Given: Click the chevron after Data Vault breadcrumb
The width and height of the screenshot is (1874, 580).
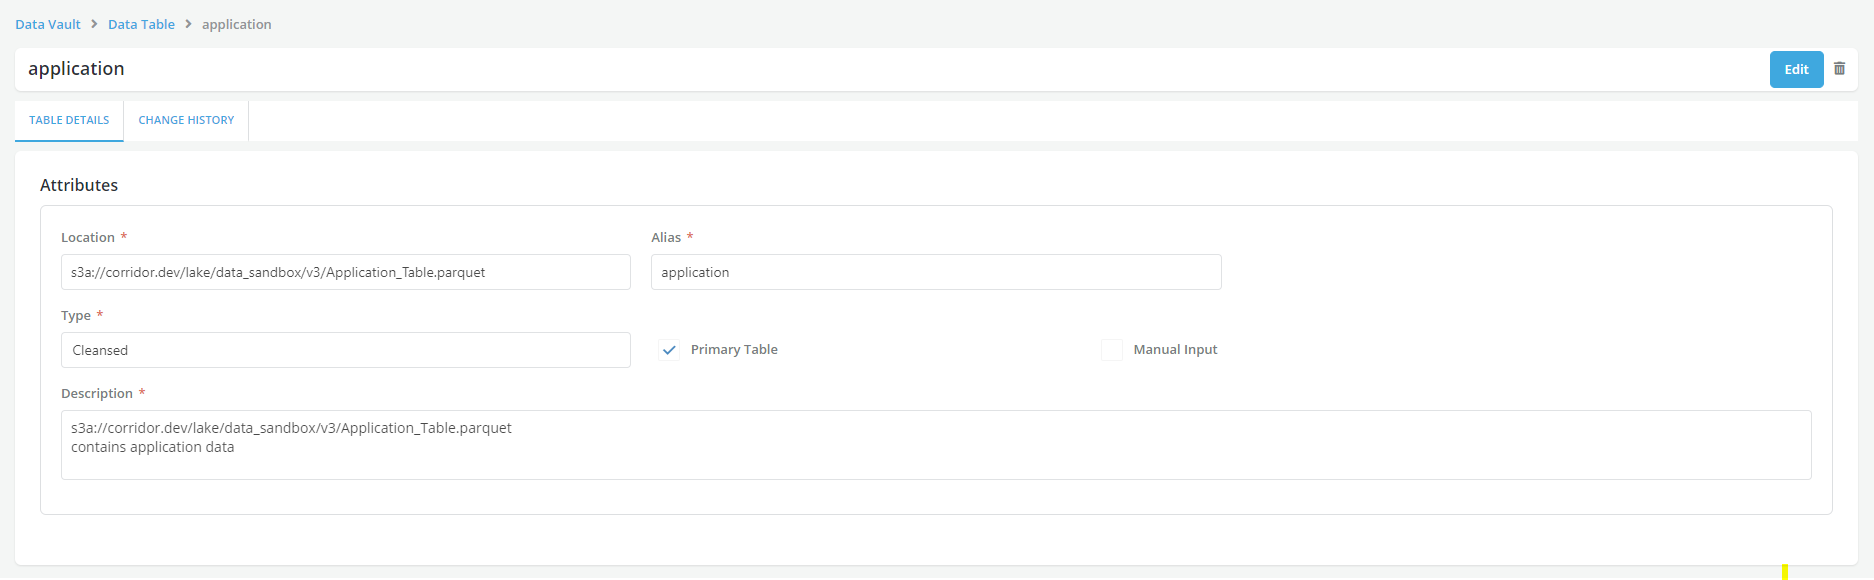Looking at the screenshot, I should (x=94, y=24).
